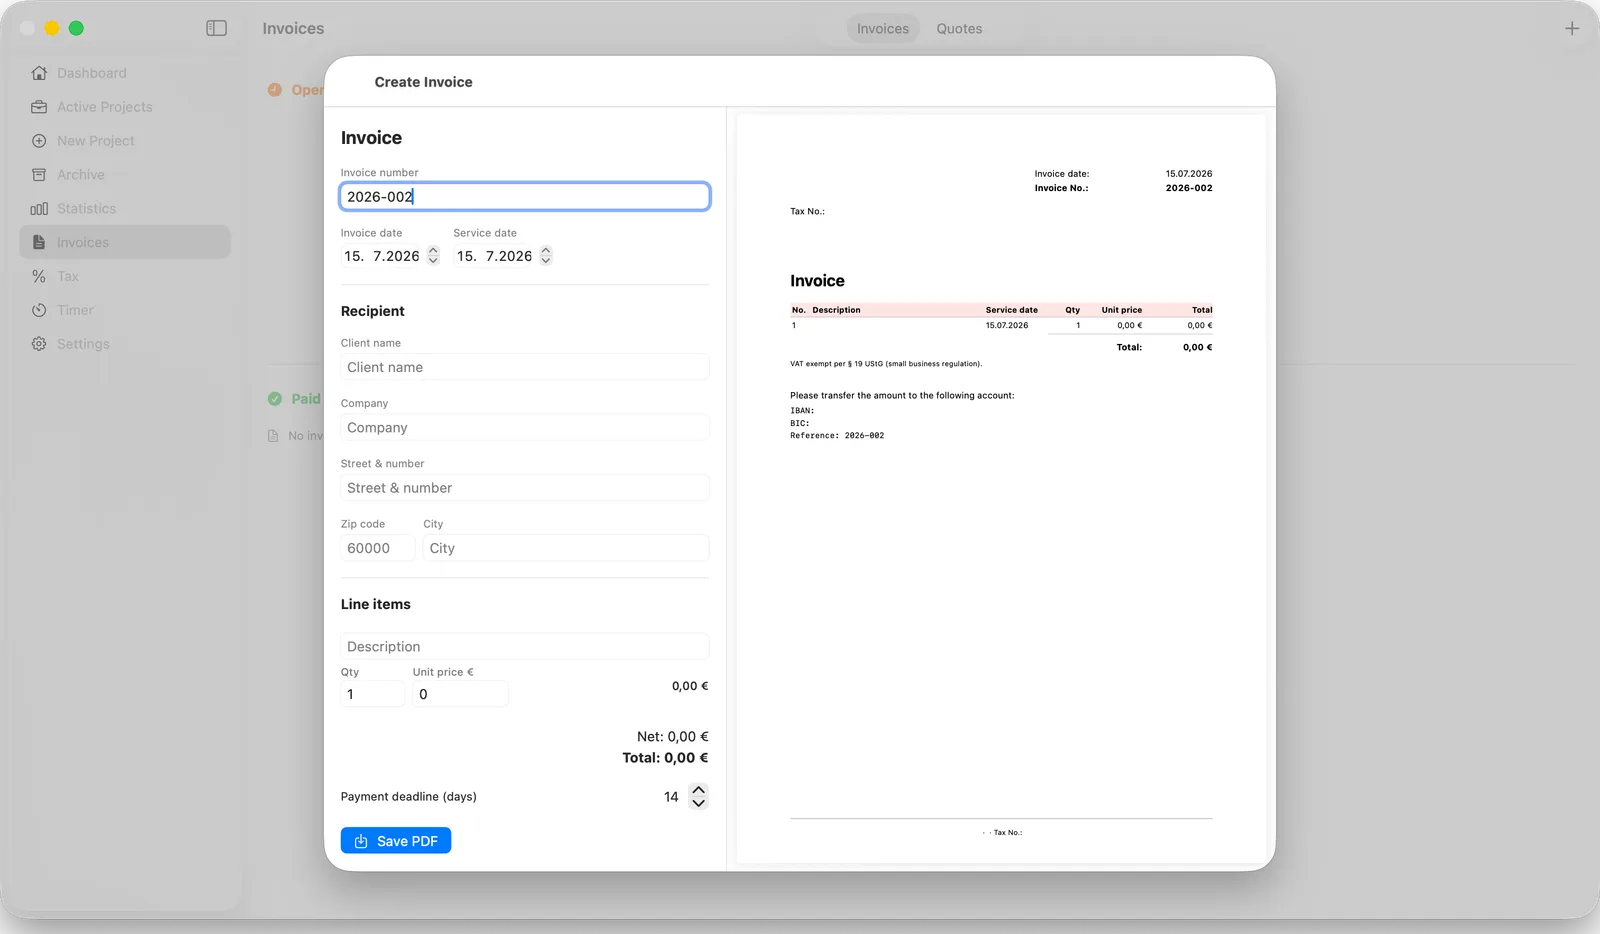Switch to the Quotes tab

point(959,29)
